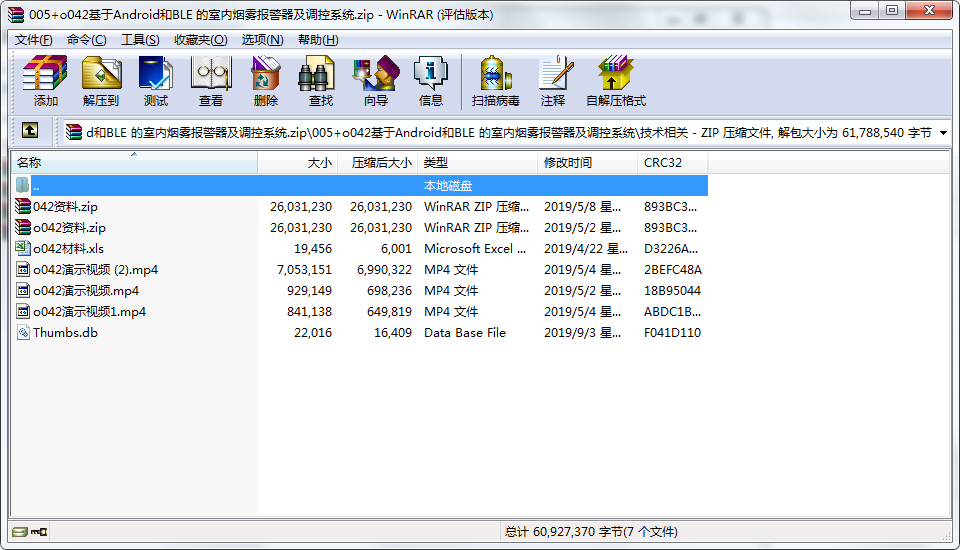Sort by Packed Size (压缩后大小) column header
960x550 pixels.
(377, 162)
